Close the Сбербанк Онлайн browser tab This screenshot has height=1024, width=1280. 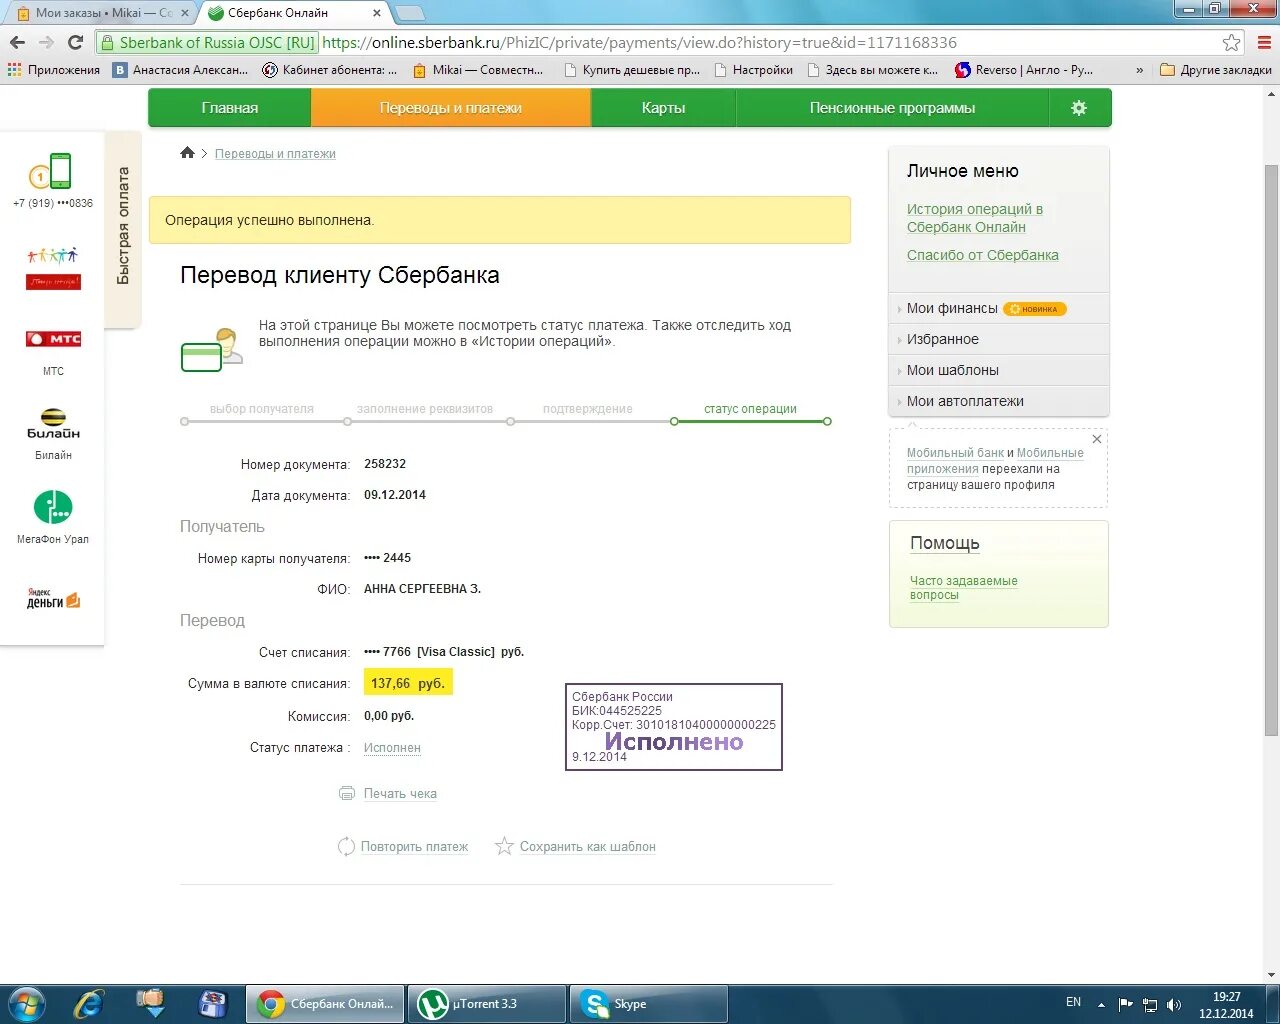coord(377,13)
